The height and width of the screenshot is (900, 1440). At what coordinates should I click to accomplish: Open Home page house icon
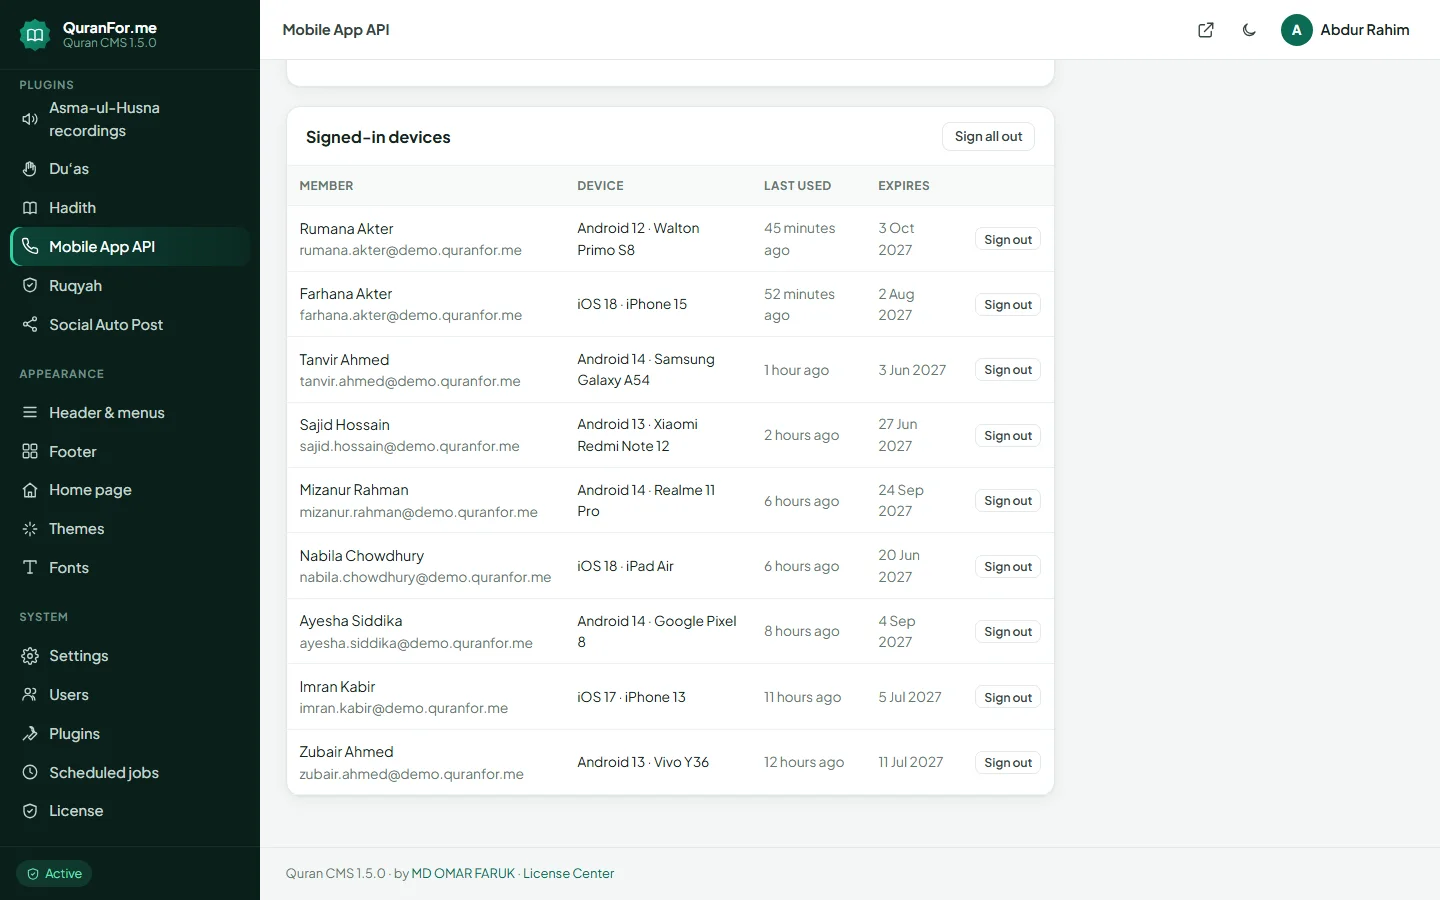30,490
